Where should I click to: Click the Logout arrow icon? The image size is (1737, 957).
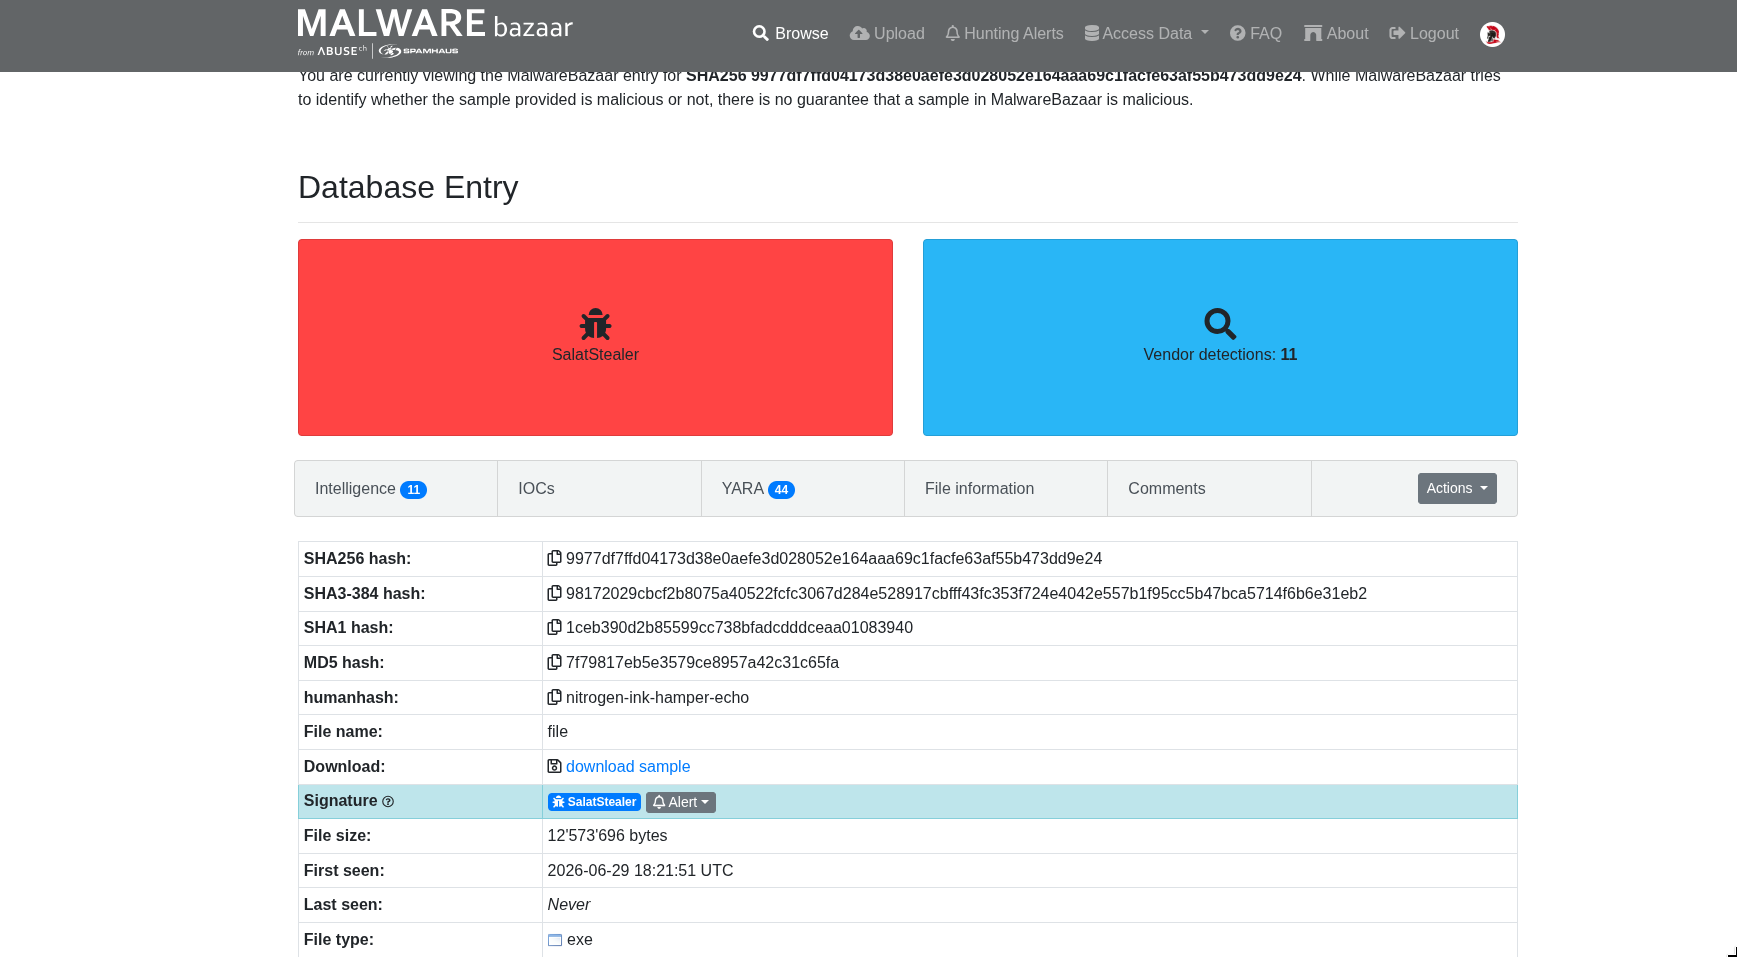[x=1397, y=33]
